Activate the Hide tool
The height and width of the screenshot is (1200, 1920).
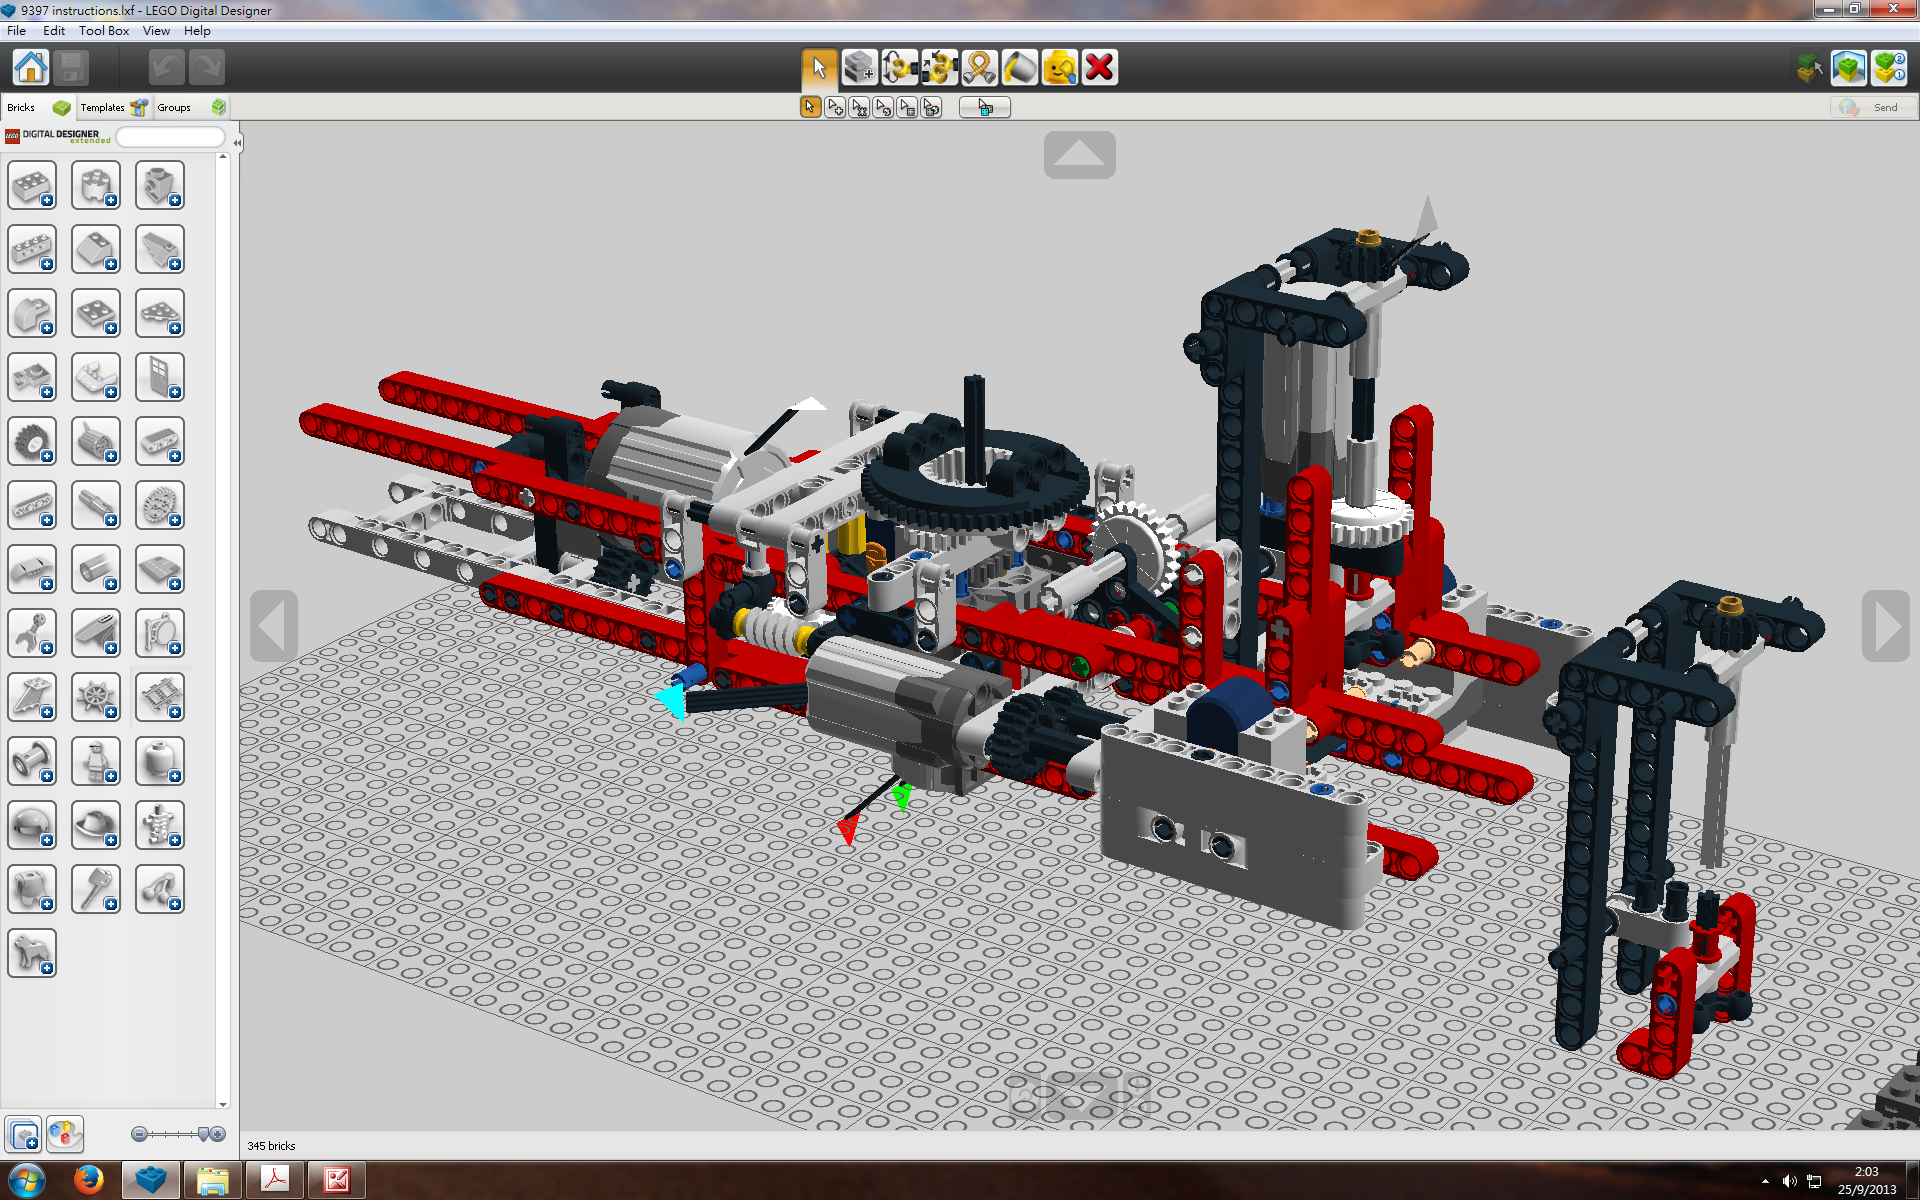pos(1058,68)
